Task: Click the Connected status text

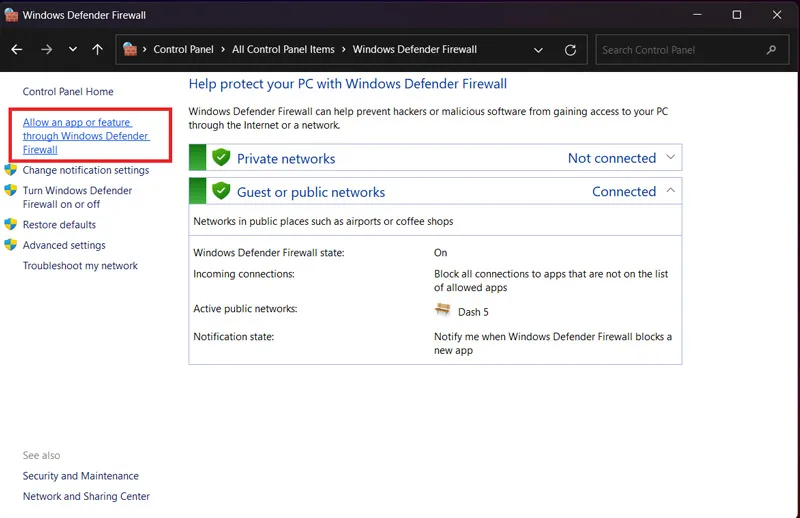Action: 624,191
